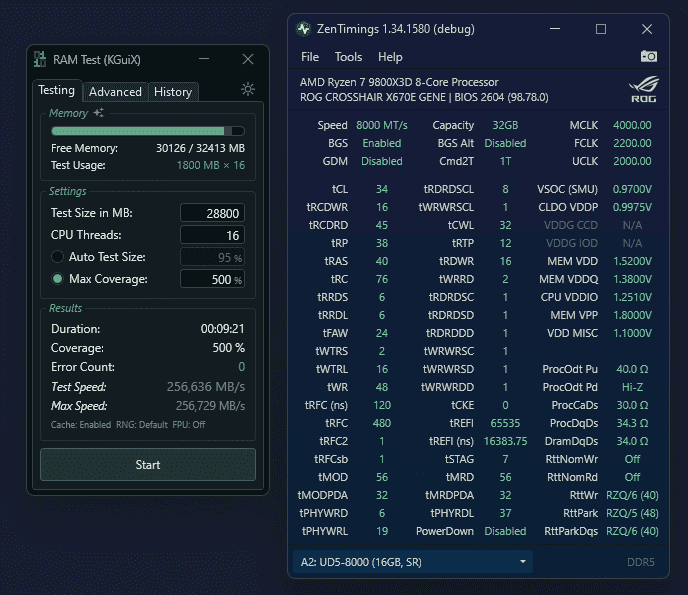Click the Test Size in MB field
688x595 pixels.
(x=212, y=213)
